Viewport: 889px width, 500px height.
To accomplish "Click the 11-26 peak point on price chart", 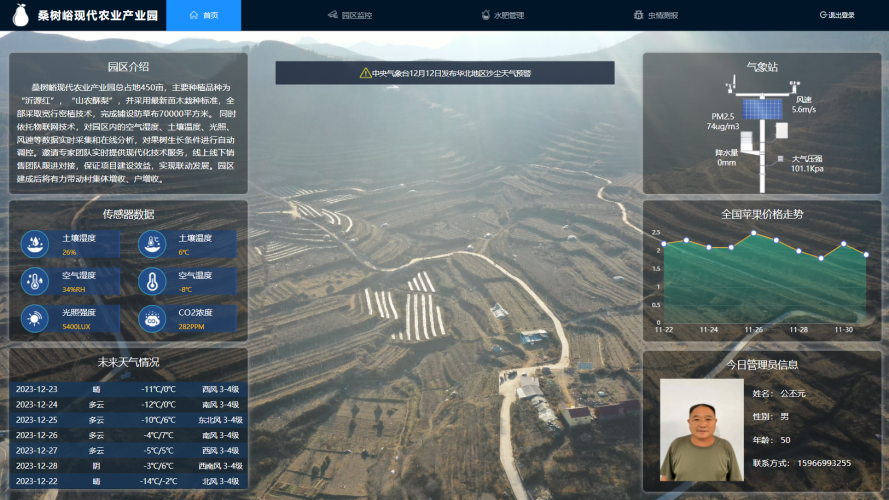I will [x=755, y=233].
